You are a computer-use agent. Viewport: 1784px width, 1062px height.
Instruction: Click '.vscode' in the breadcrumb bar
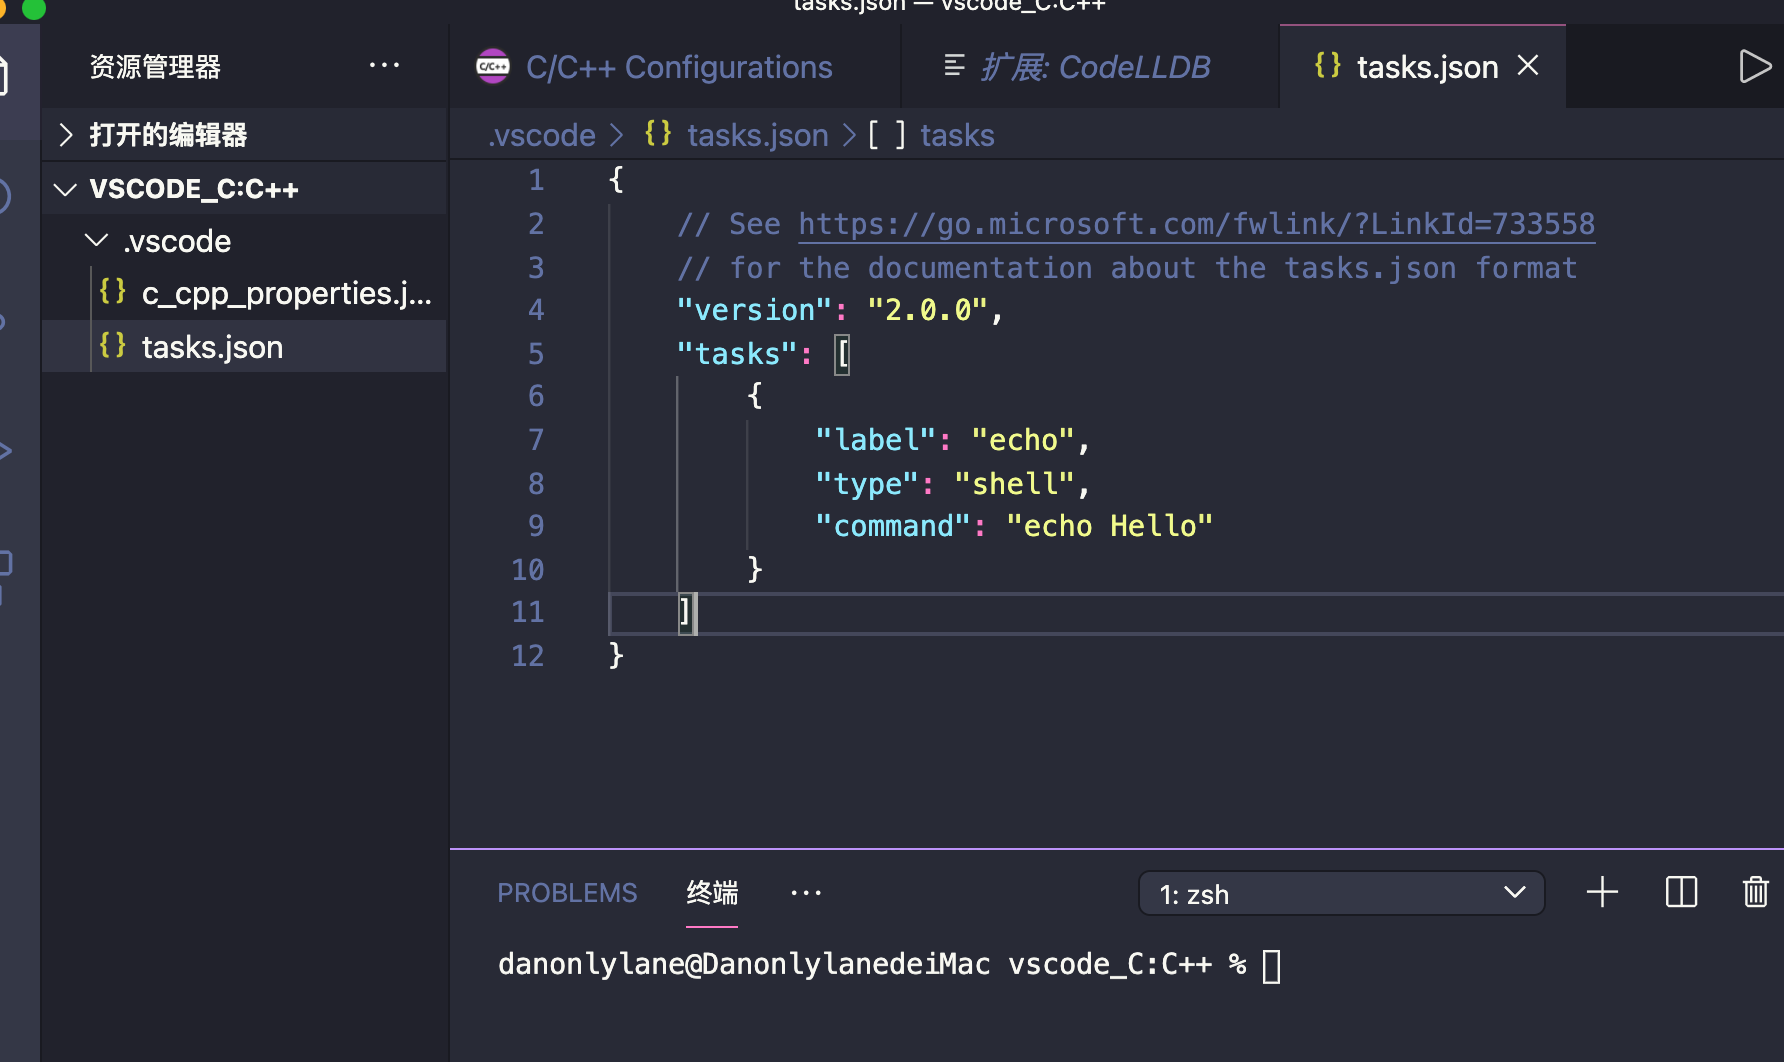(540, 134)
